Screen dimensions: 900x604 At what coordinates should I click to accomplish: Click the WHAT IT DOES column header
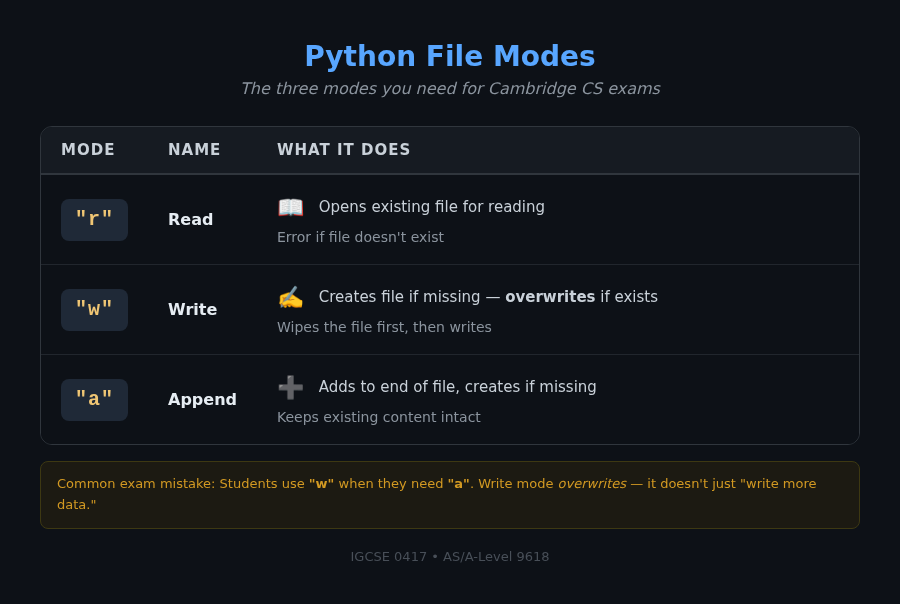point(343,150)
